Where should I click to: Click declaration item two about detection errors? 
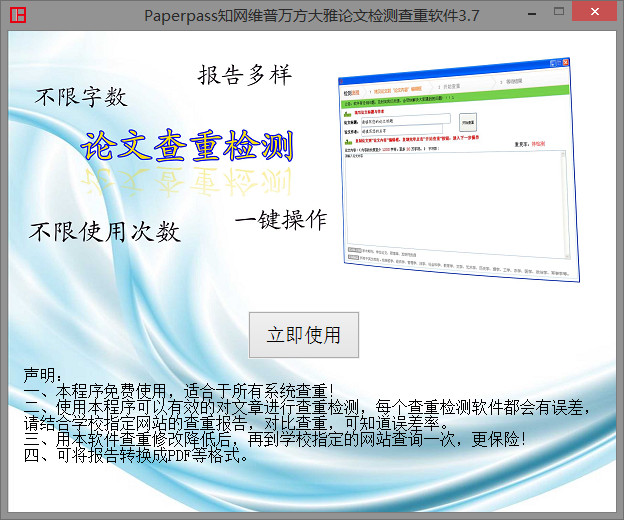(308, 407)
